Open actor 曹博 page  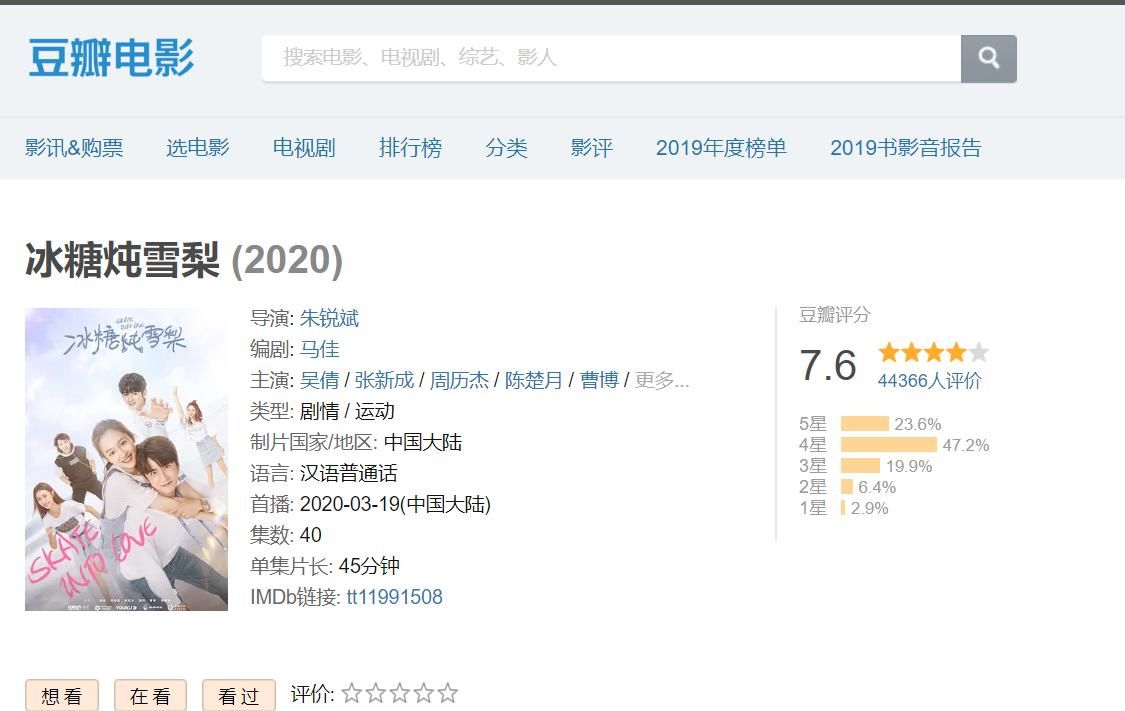(599, 380)
